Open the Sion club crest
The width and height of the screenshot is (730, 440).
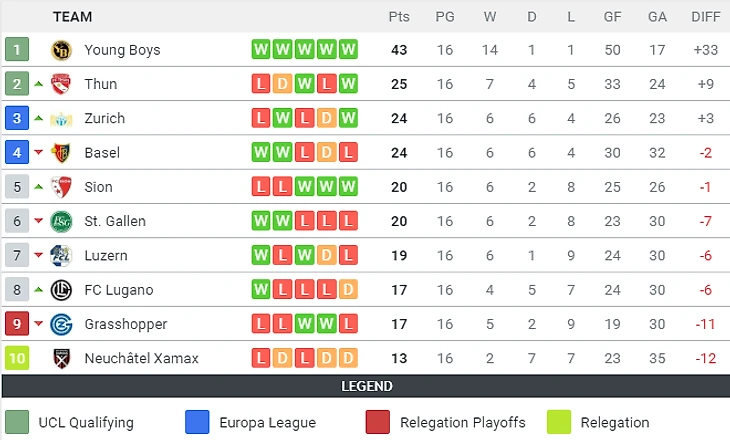(61, 187)
